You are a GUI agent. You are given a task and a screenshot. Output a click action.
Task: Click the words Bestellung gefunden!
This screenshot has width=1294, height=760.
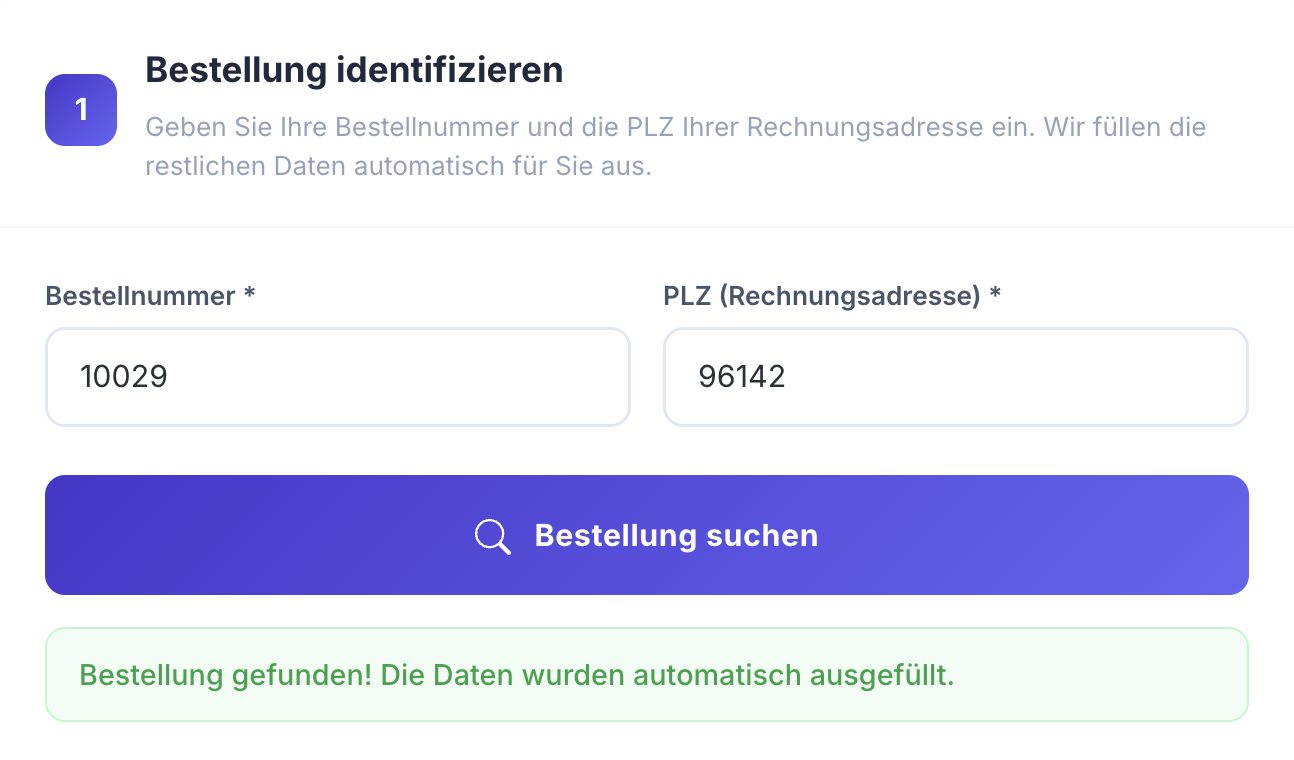click(225, 675)
